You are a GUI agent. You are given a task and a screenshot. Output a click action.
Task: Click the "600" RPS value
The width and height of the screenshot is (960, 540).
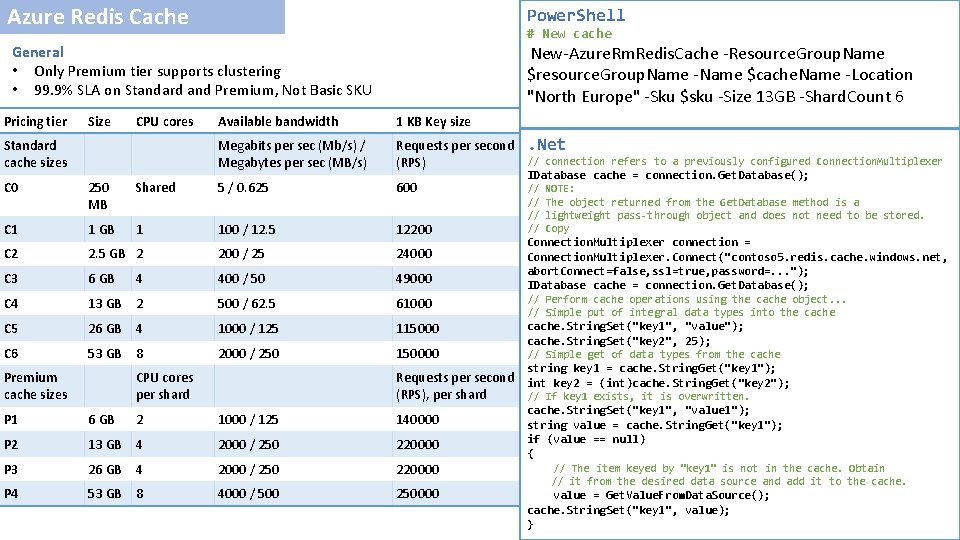[x=407, y=187]
